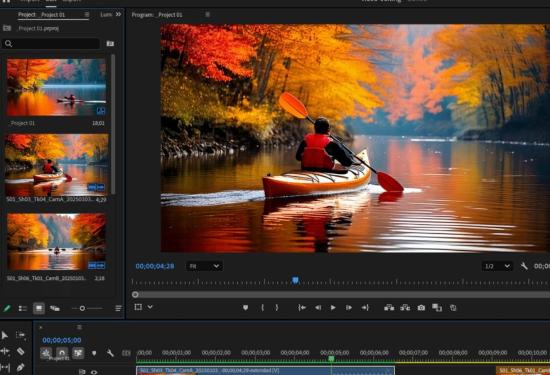Select the _Project 01 sequence thumbnail
Image resolution: width=550 pixels, height=375 pixels.
click(56, 87)
